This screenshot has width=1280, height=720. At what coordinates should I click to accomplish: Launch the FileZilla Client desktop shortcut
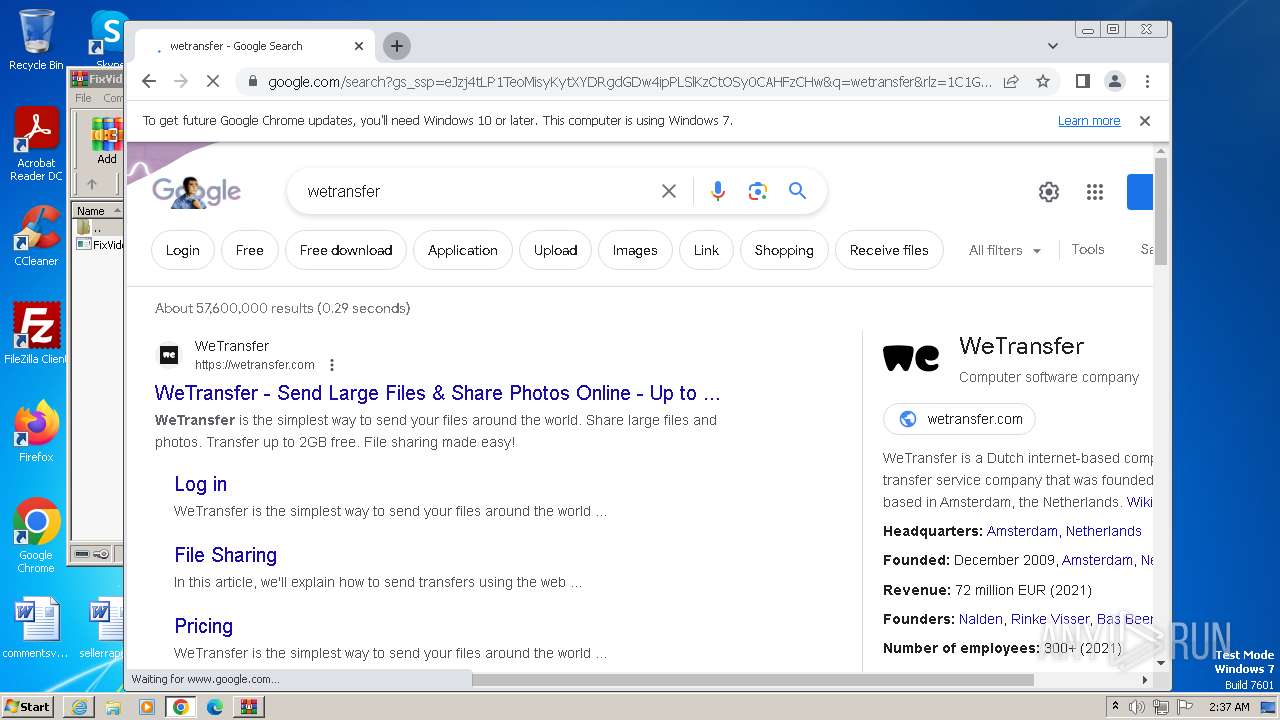point(36,334)
